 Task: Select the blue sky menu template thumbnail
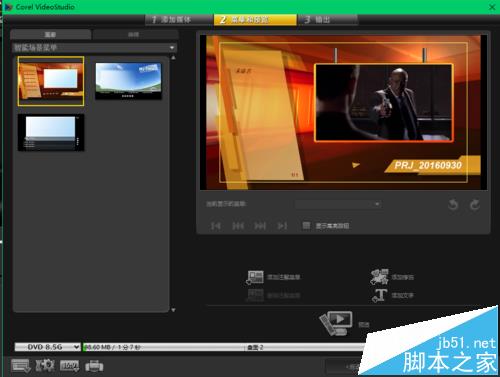pos(128,81)
